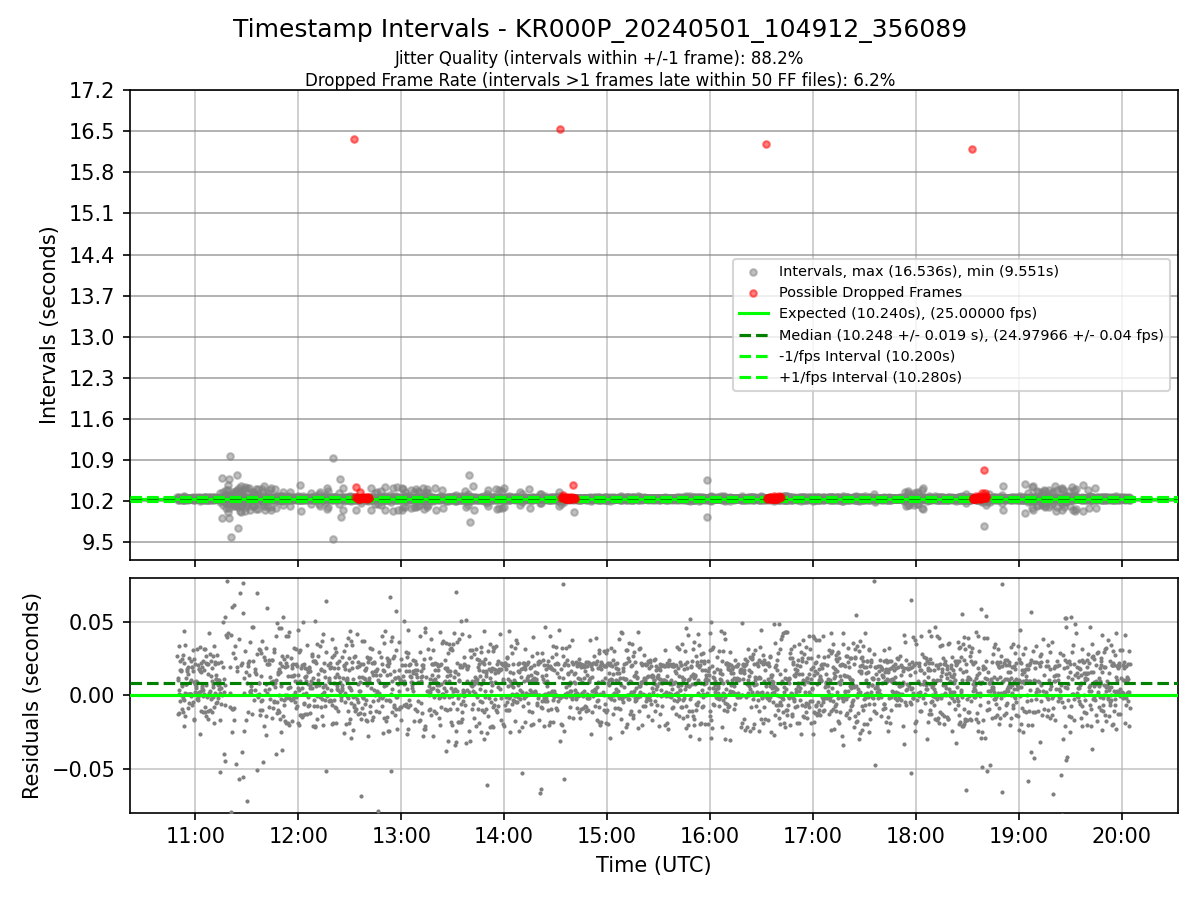
Task: Click the red outlier point near 12:30
Action: click(x=354, y=139)
